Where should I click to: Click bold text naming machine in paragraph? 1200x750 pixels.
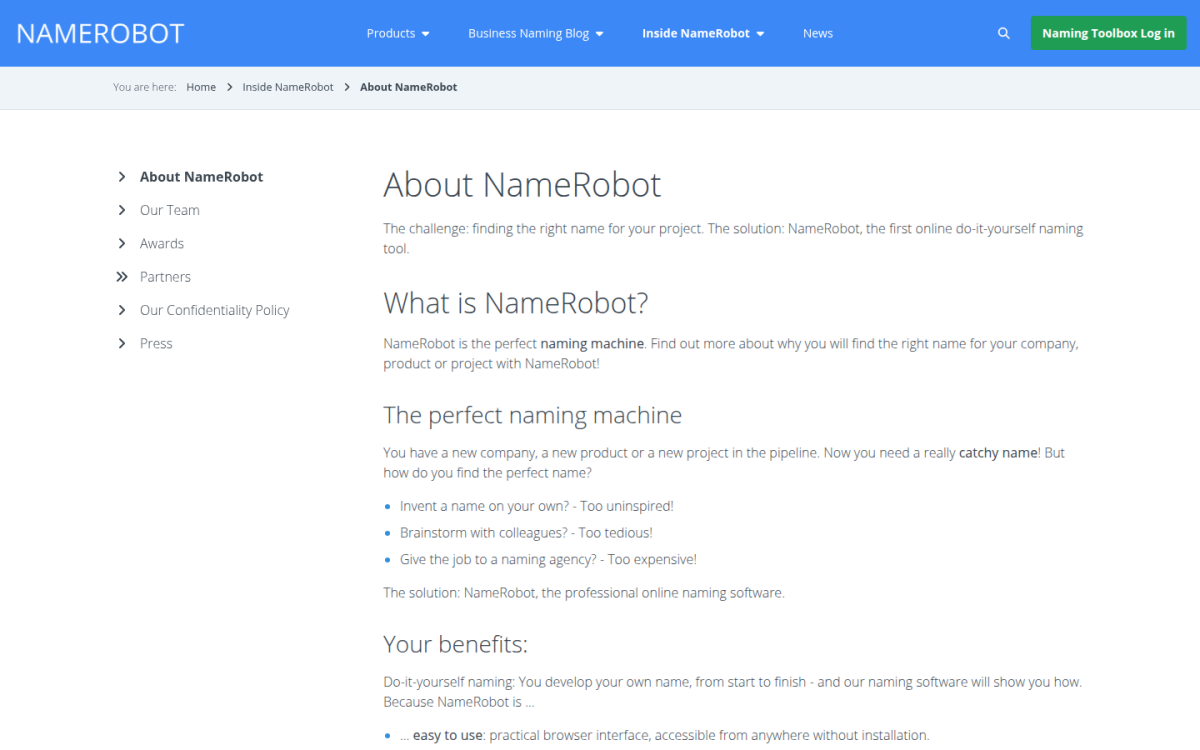(592, 343)
